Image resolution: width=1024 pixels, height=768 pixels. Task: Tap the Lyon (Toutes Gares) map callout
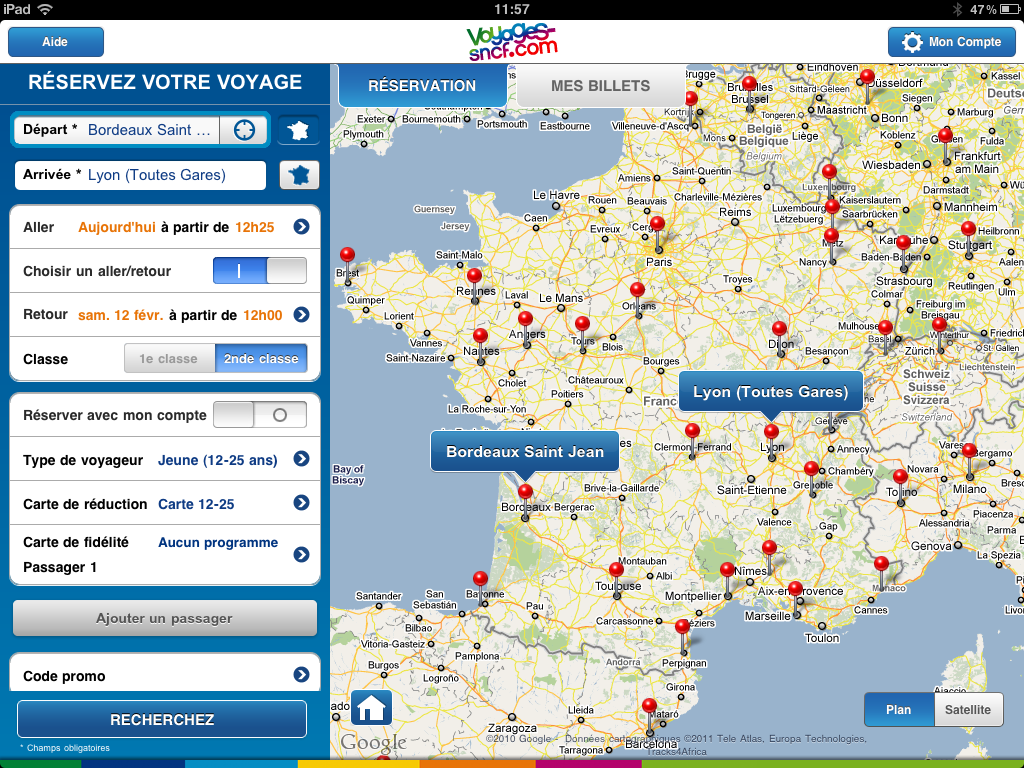tap(771, 392)
